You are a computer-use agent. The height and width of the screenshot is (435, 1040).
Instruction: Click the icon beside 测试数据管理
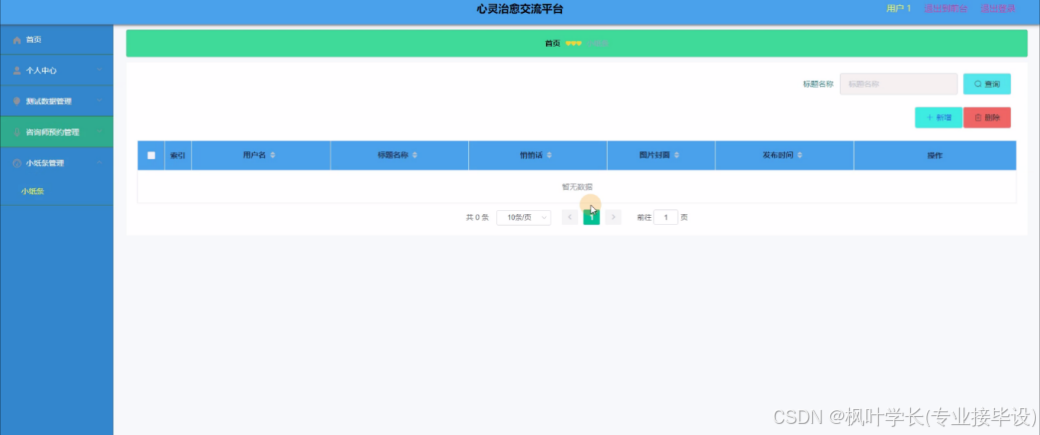click(17, 101)
